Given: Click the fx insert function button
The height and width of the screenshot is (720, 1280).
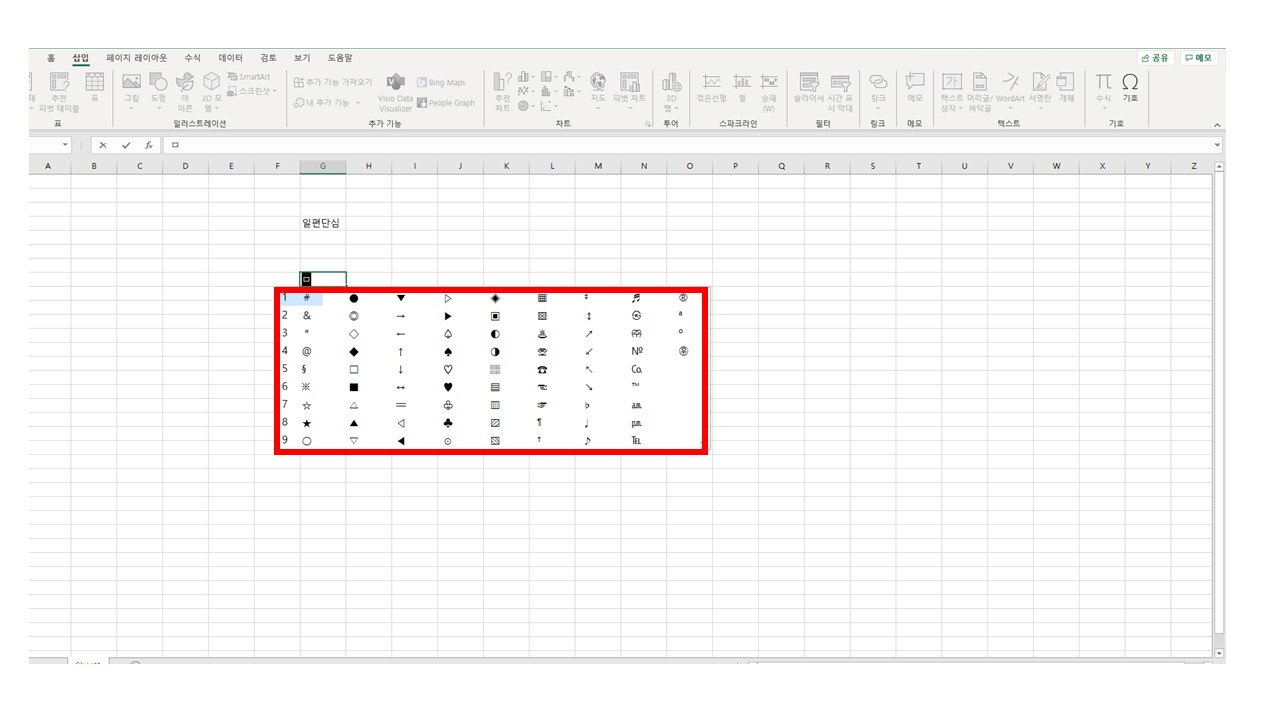Looking at the screenshot, I should coord(148,146).
